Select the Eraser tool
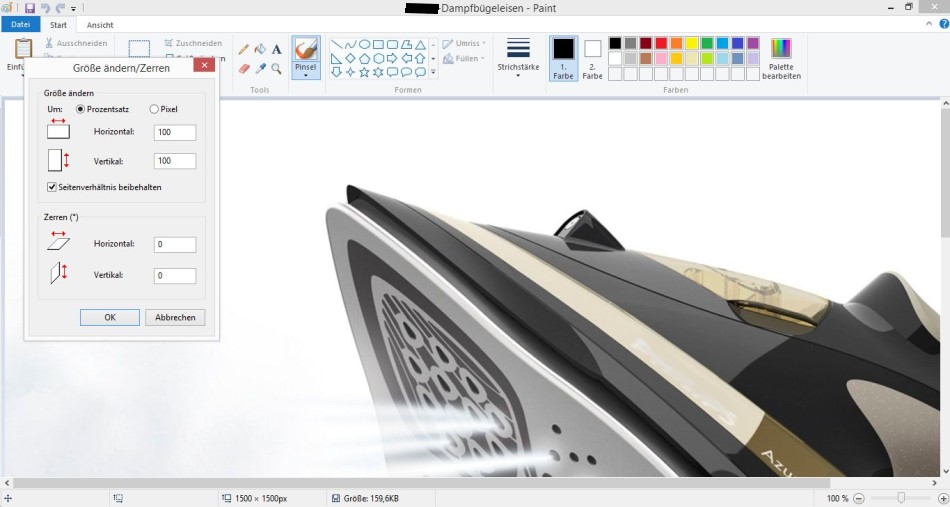 coord(244,68)
